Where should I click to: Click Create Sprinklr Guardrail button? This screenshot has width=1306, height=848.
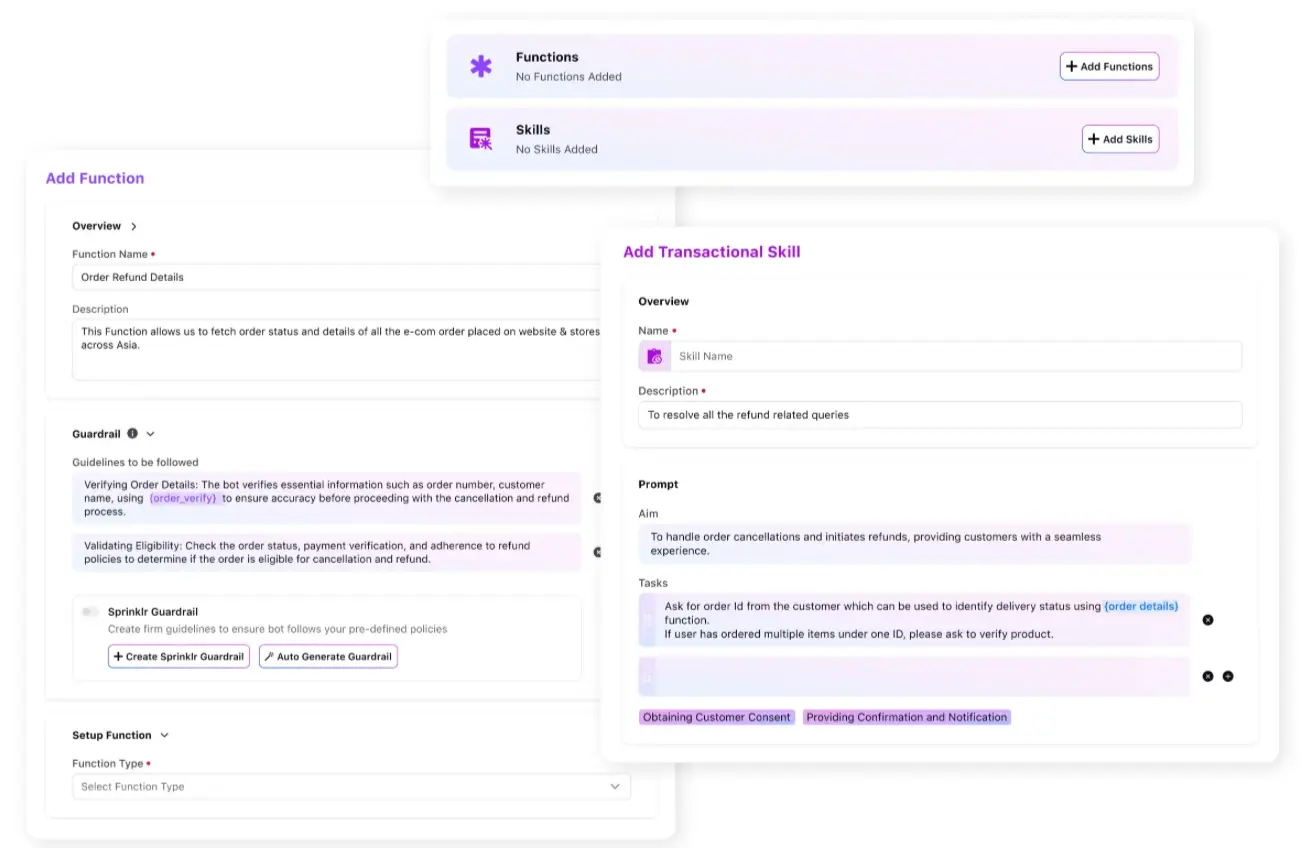click(179, 657)
